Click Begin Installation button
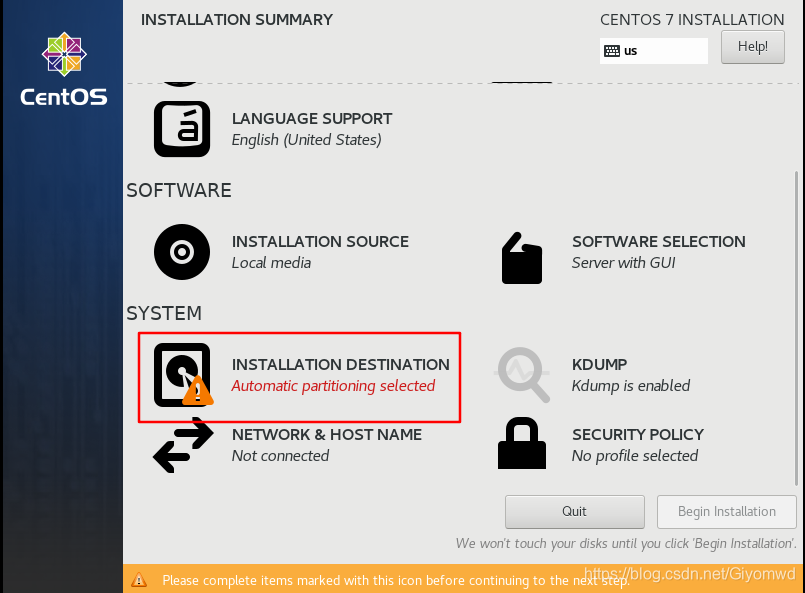Viewport: 805px width, 593px height. pos(726,511)
